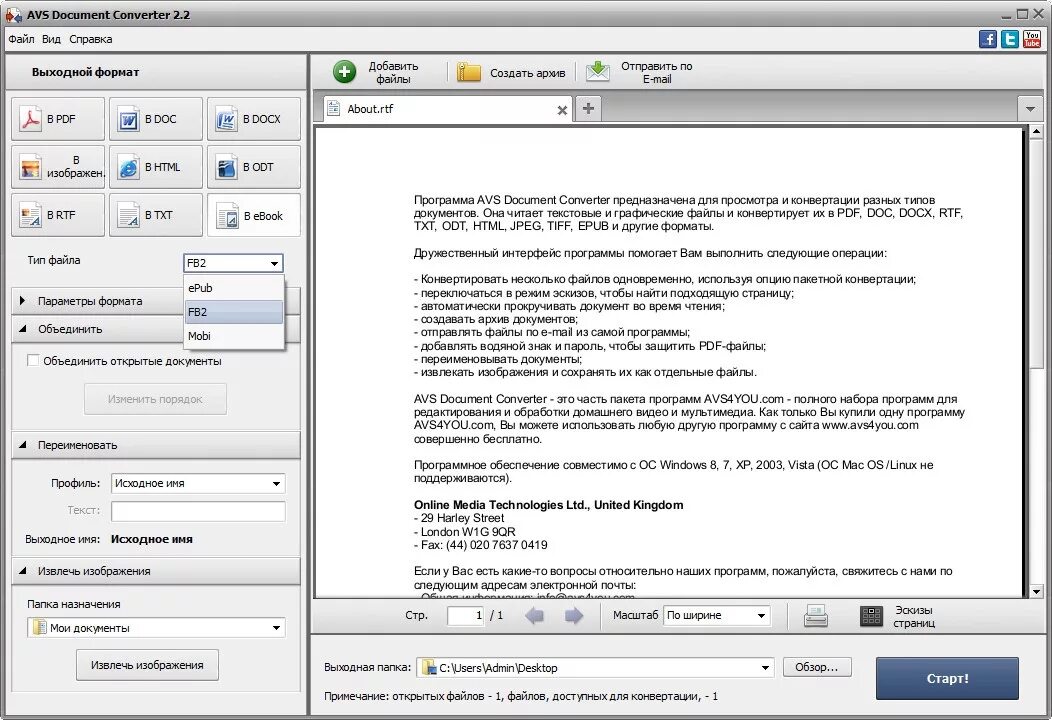This screenshot has height=720, width=1052.
Task: Go to the previous page arrow
Action: coord(535,615)
